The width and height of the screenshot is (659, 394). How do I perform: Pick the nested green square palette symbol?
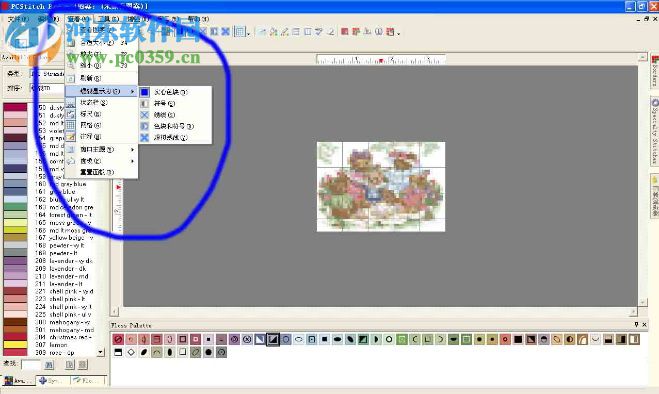point(402,339)
